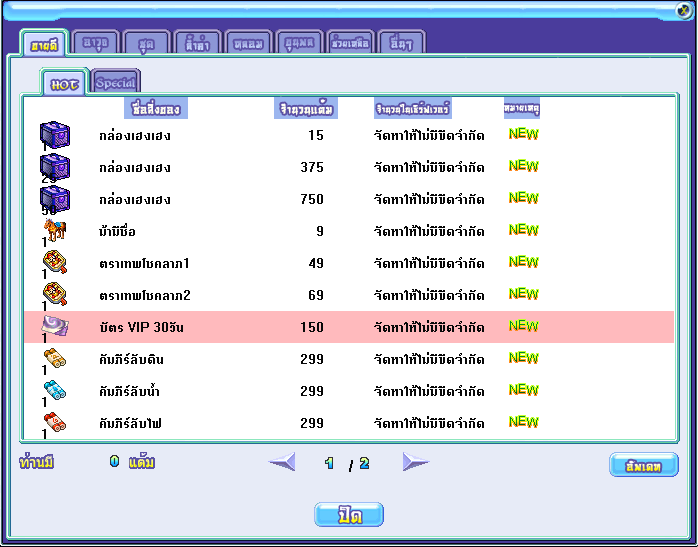Click the ตราเทพโชคลาภ1 badge icon

(54, 263)
